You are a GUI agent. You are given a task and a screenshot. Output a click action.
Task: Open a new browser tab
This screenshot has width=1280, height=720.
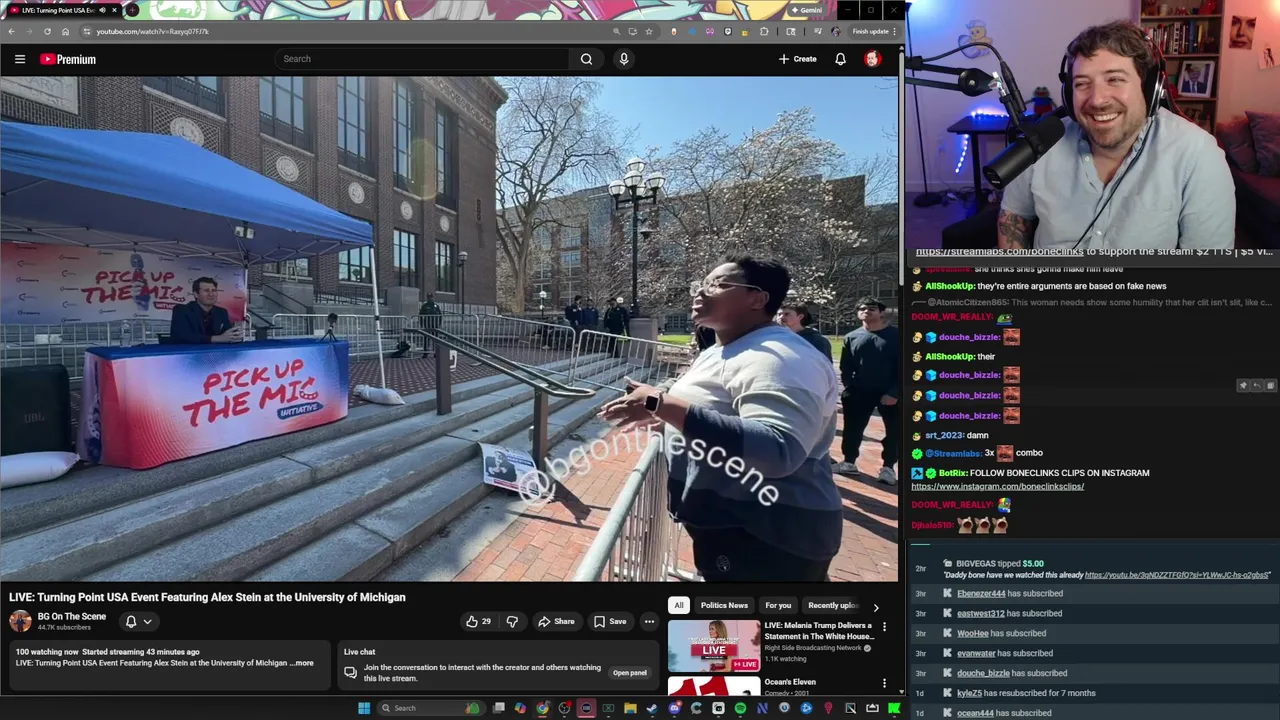click(132, 10)
